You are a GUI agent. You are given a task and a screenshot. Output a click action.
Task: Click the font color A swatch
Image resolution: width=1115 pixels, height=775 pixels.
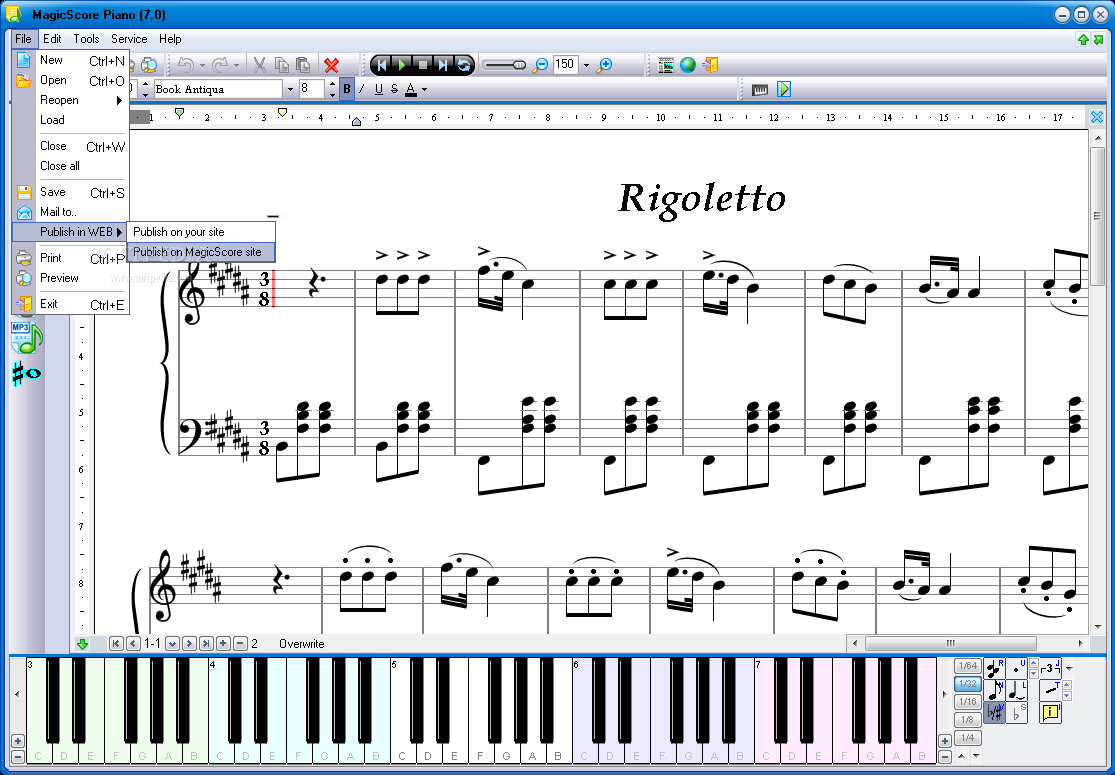point(411,90)
